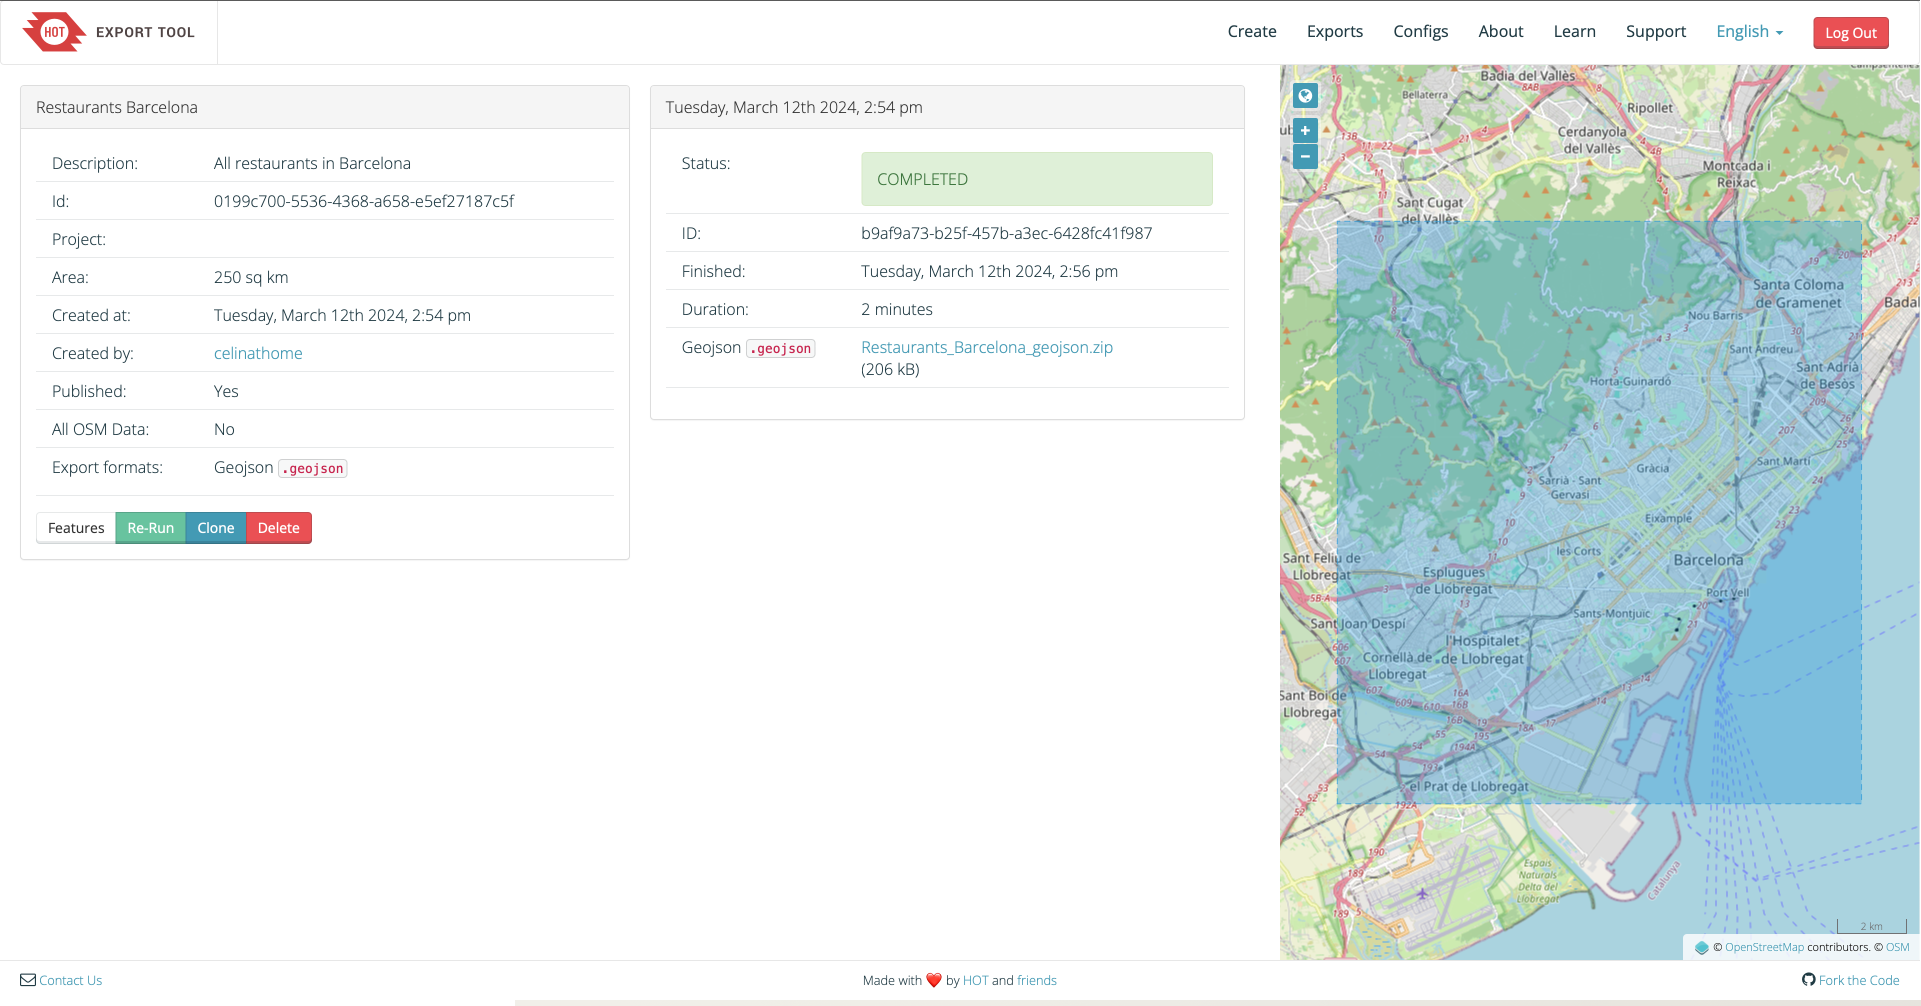Open the Exports page
Viewport: 1921px width, 1006px height.
click(x=1334, y=32)
